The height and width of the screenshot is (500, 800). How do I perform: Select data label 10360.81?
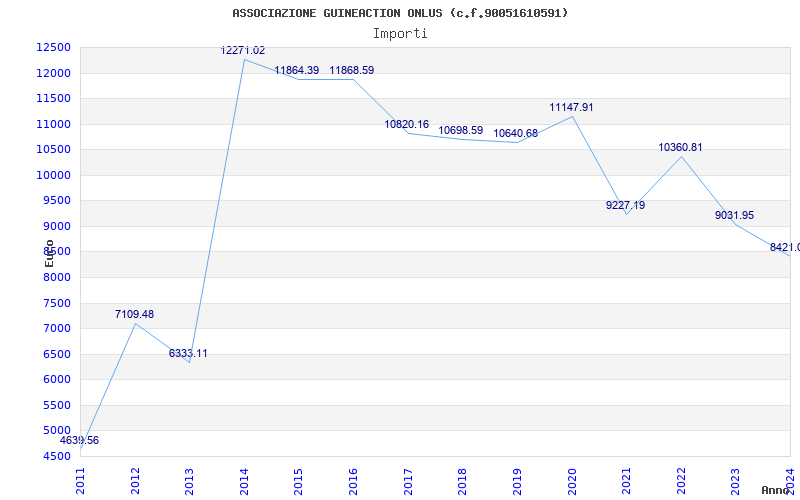pyautogui.click(x=681, y=147)
